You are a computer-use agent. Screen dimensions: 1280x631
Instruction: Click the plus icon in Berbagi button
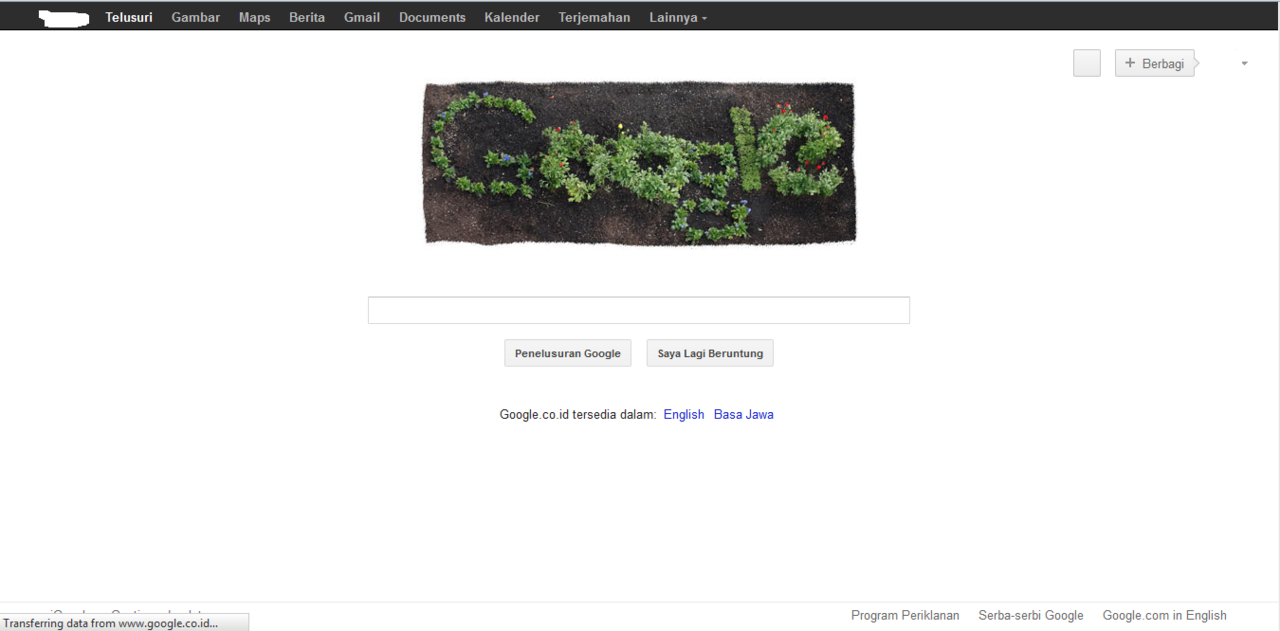pyautogui.click(x=1130, y=63)
